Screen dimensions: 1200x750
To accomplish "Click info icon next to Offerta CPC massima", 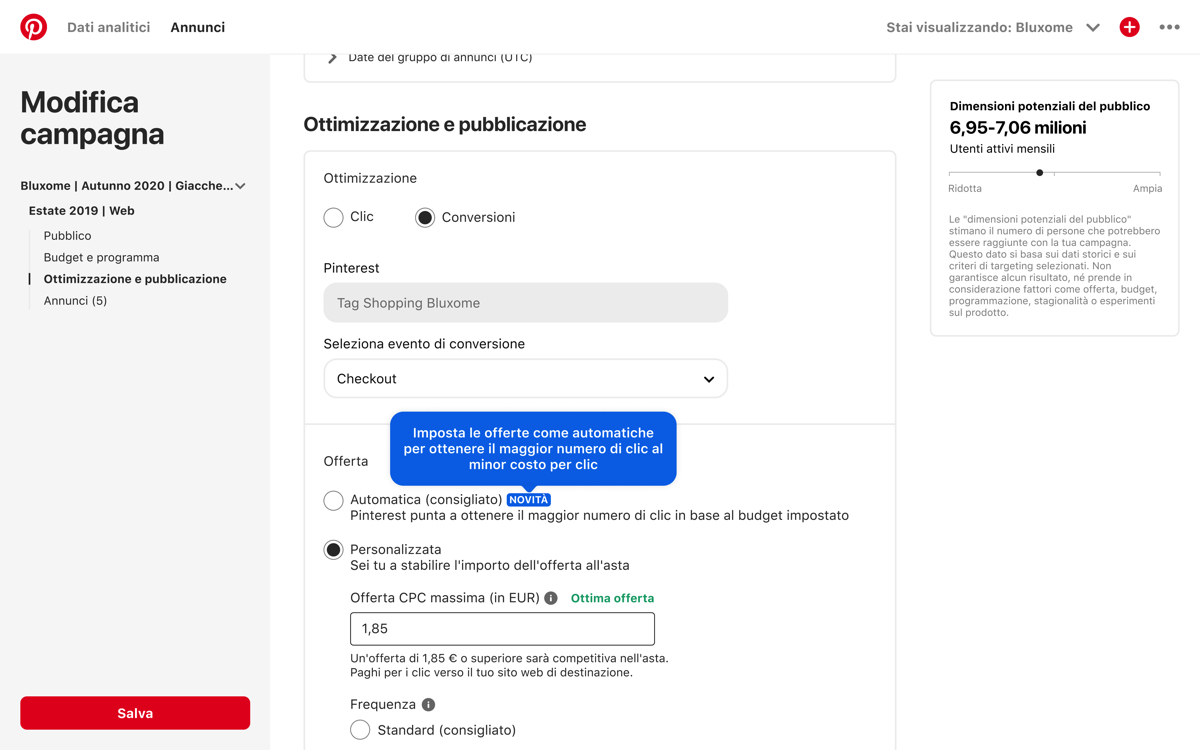I will pos(551,598).
